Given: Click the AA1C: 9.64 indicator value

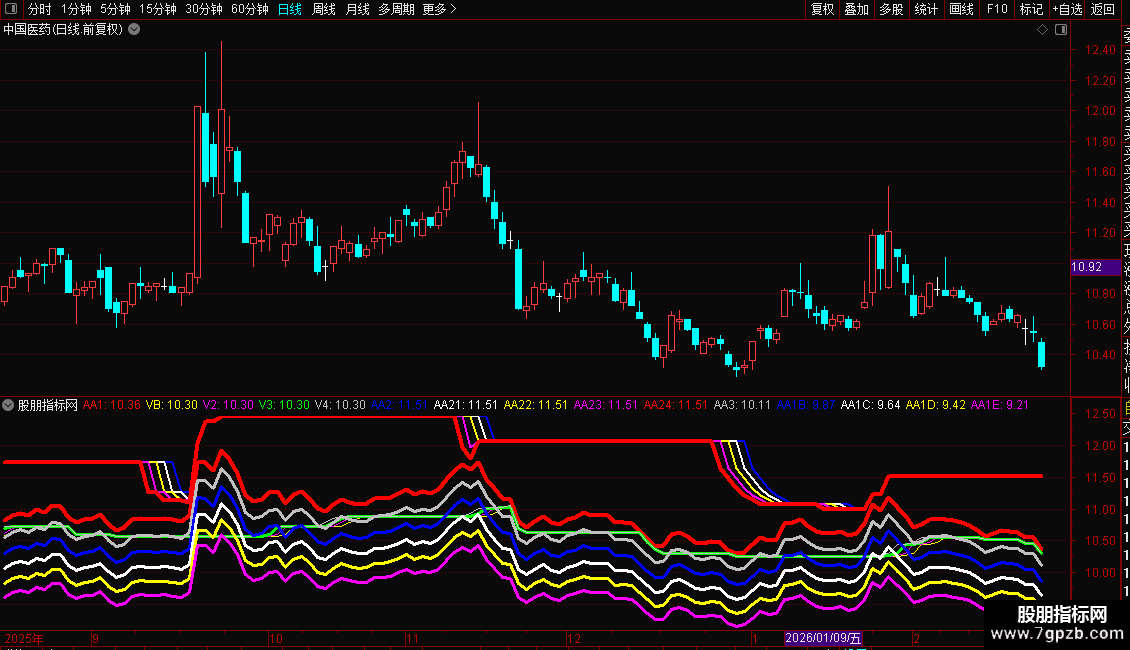Looking at the screenshot, I should coord(871,405).
